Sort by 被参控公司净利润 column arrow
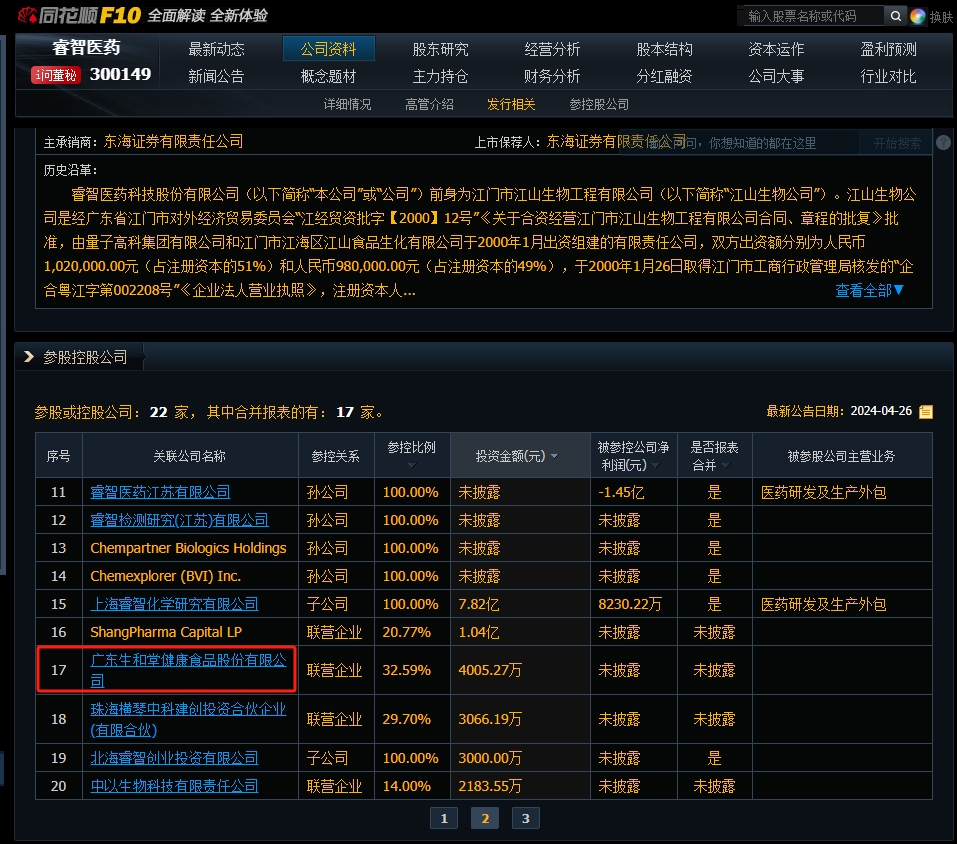Viewport: 957px width, 844px height. pyautogui.click(x=656, y=466)
